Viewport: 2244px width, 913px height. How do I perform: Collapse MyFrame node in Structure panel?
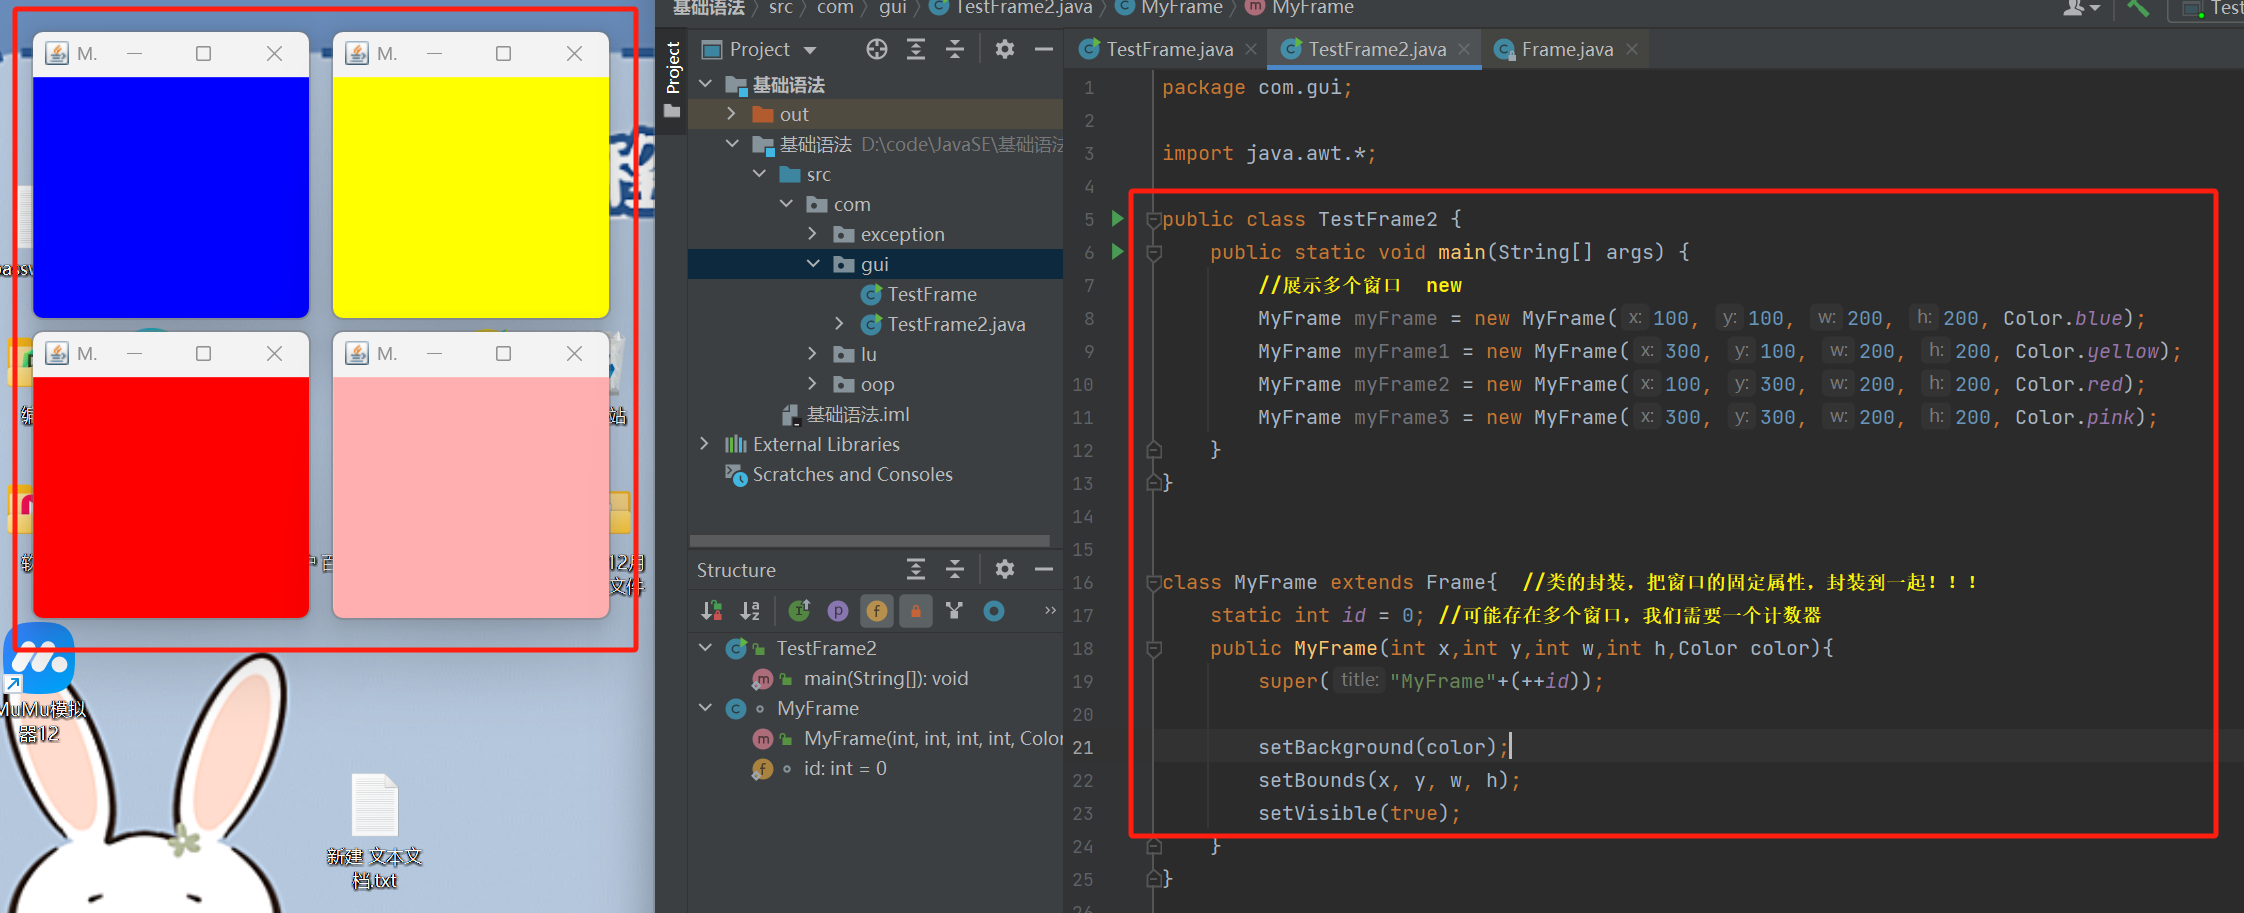click(705, 708)
